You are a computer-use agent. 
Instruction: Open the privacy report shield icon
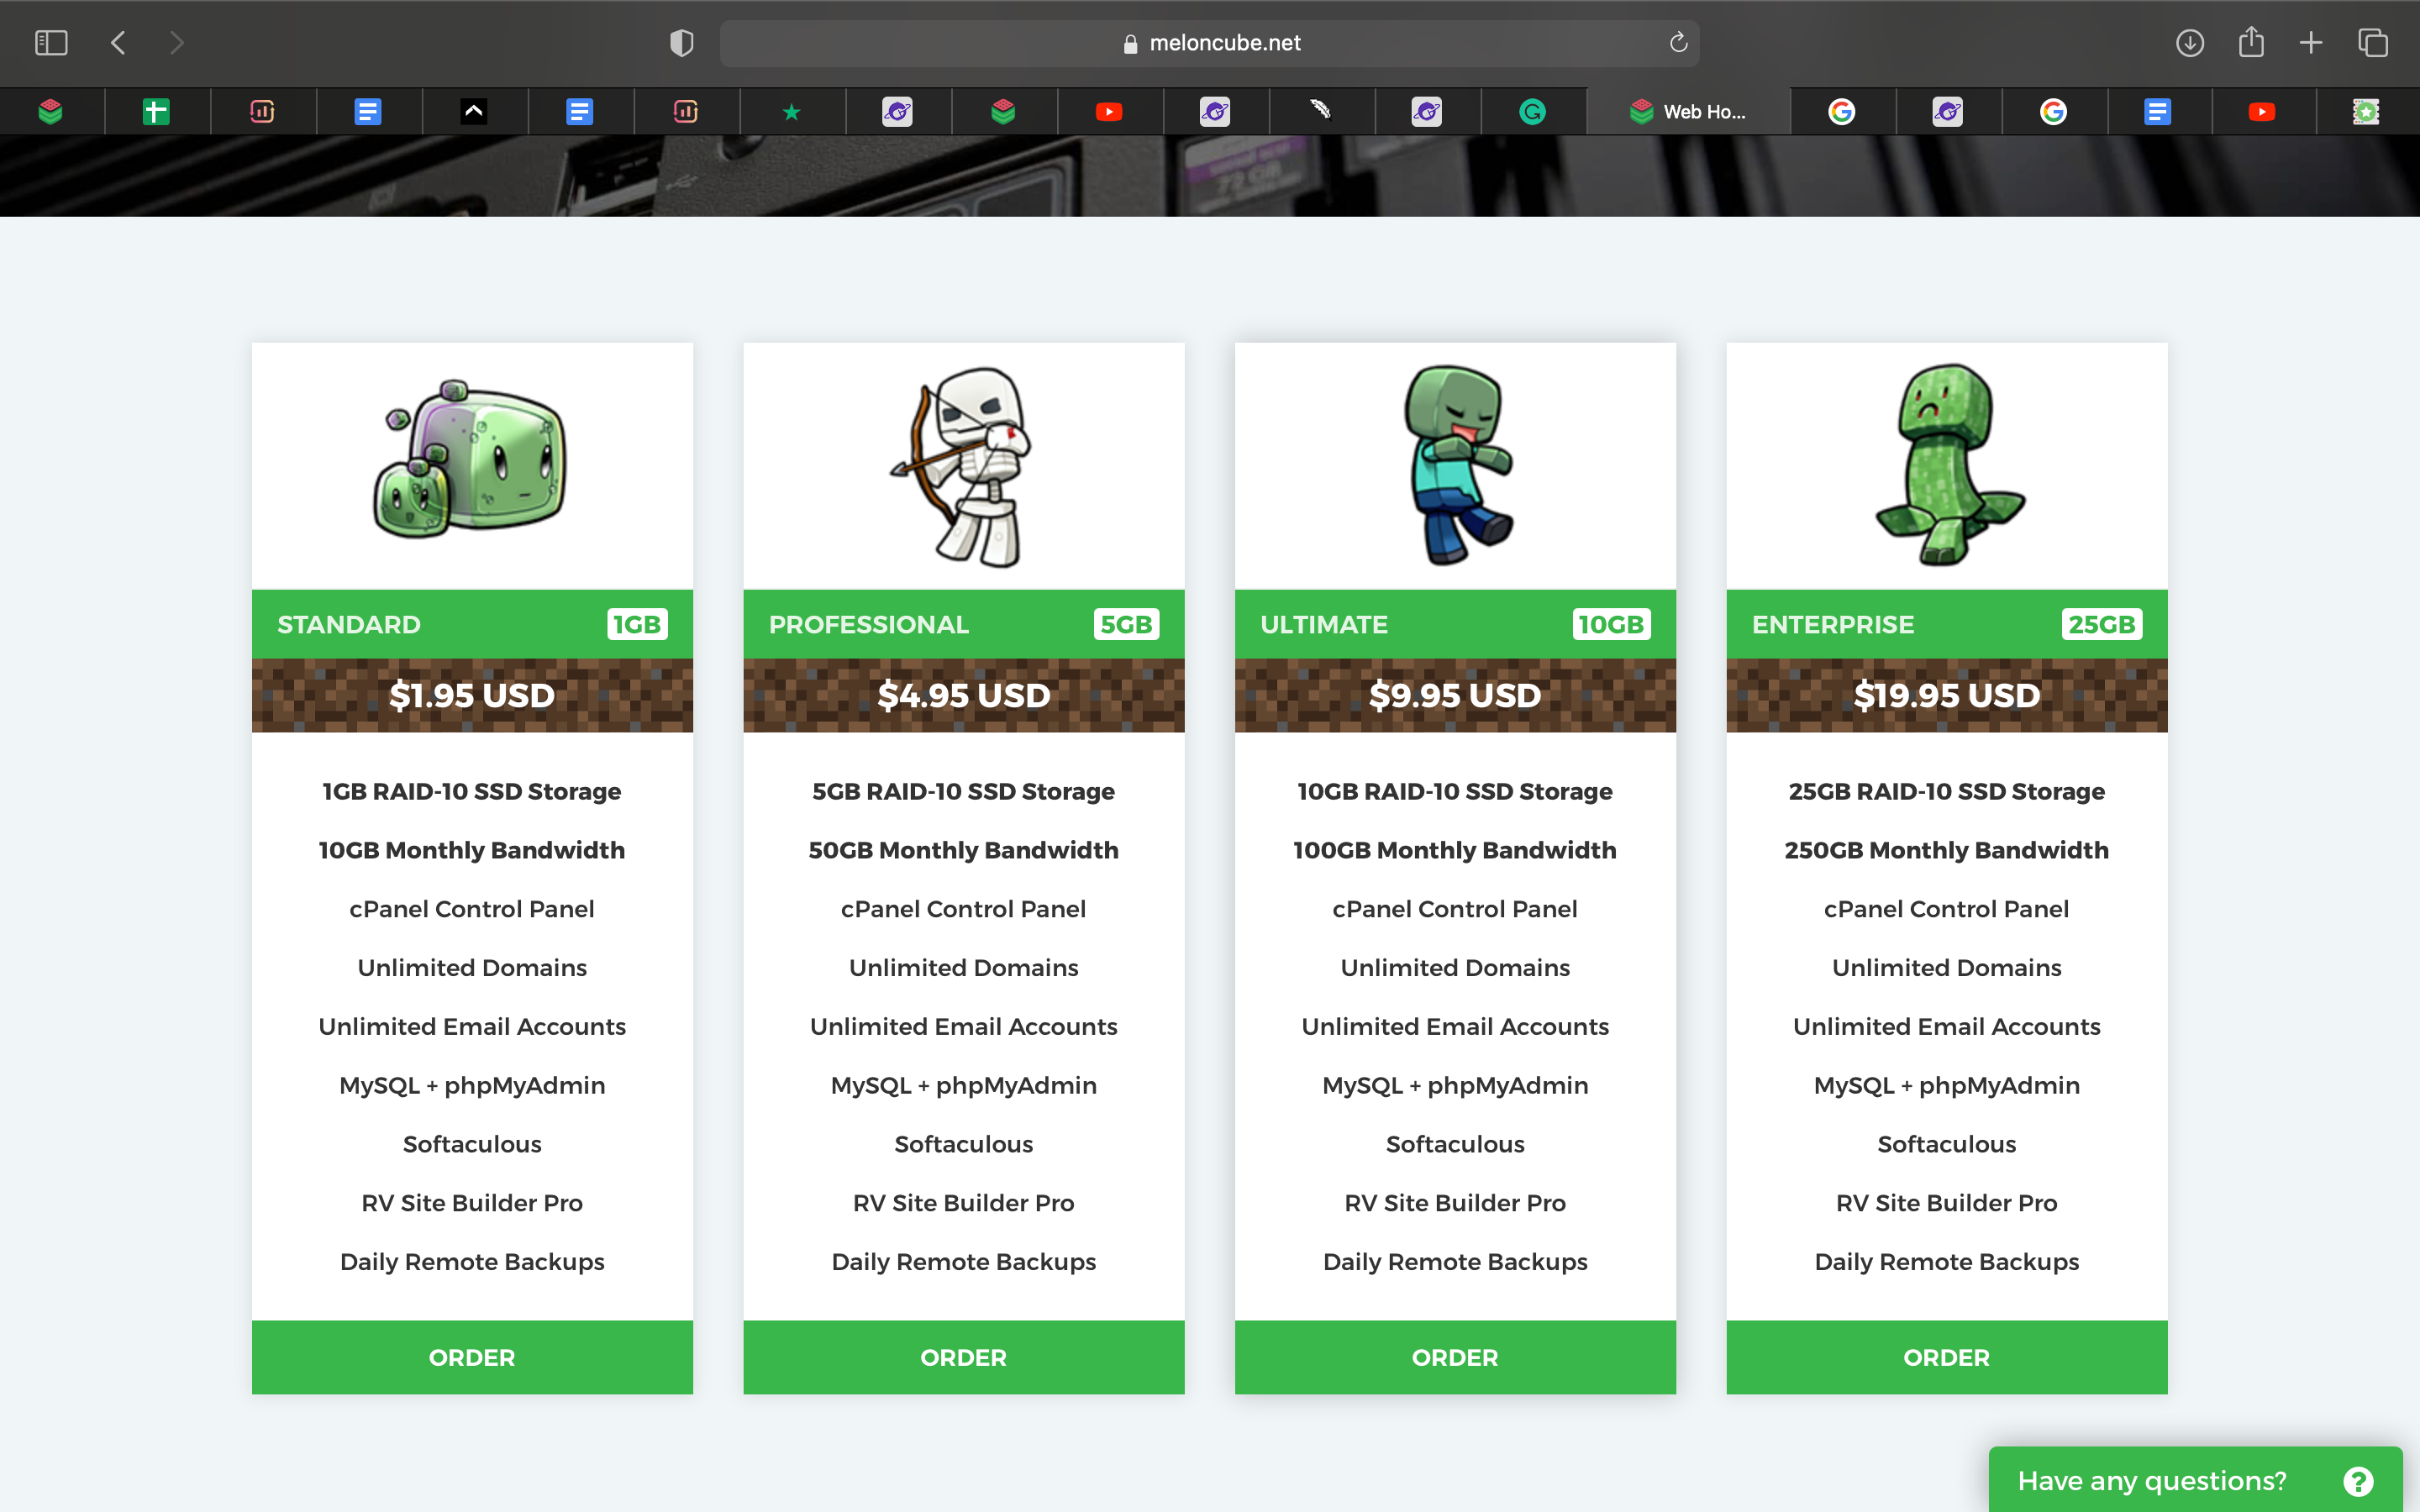(x=681, y=43)
